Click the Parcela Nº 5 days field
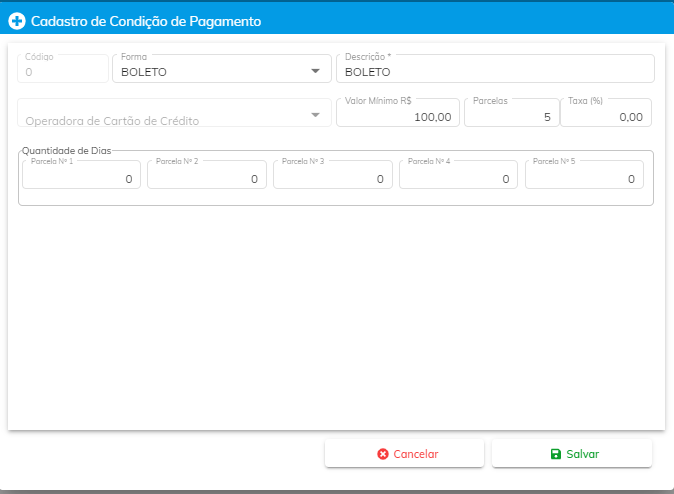This screenshot has width=674, height=494. pos(584,175)
